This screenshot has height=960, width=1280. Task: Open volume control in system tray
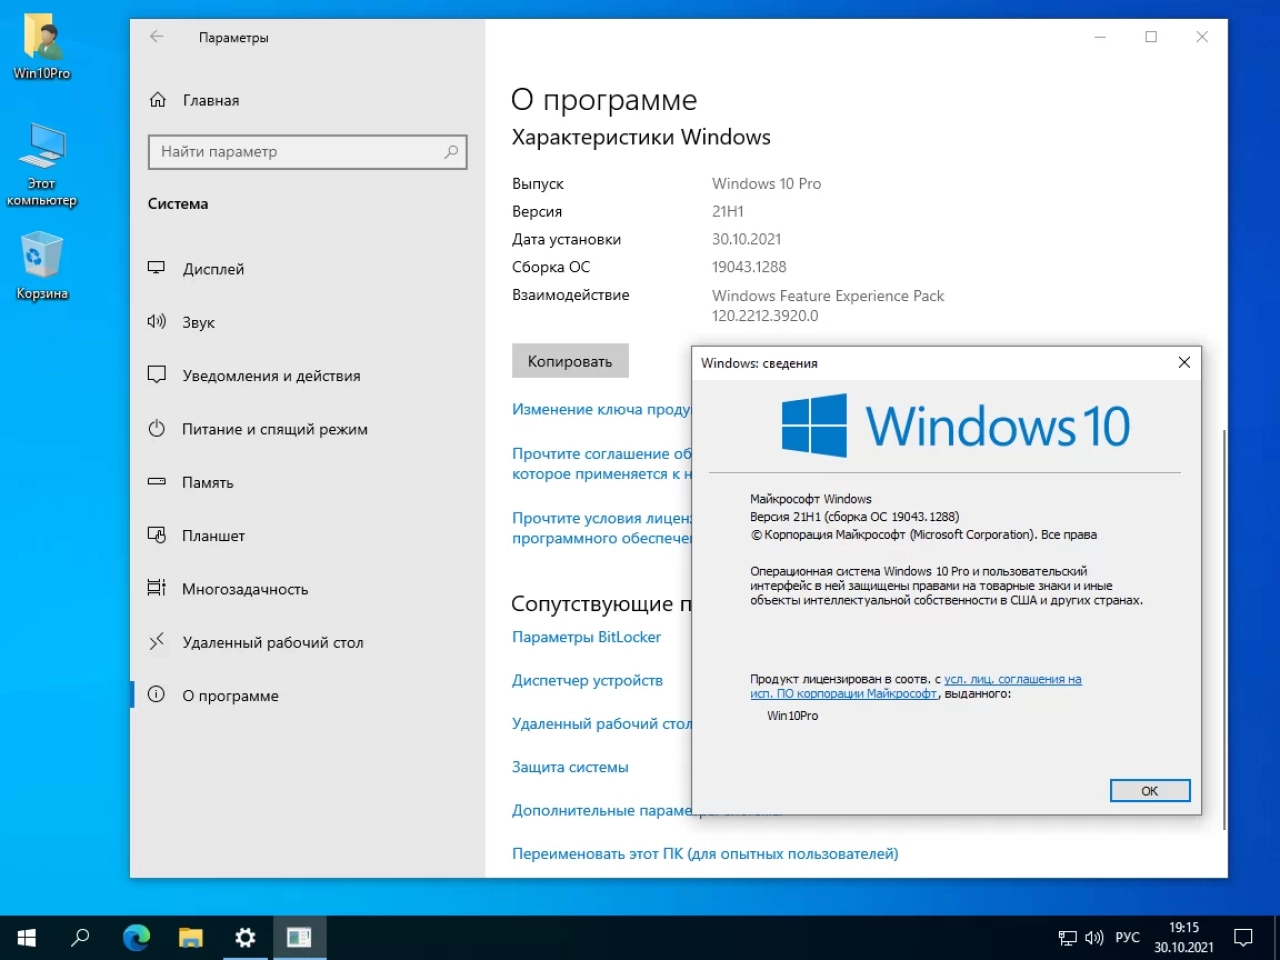click(x=1094, y=938)
